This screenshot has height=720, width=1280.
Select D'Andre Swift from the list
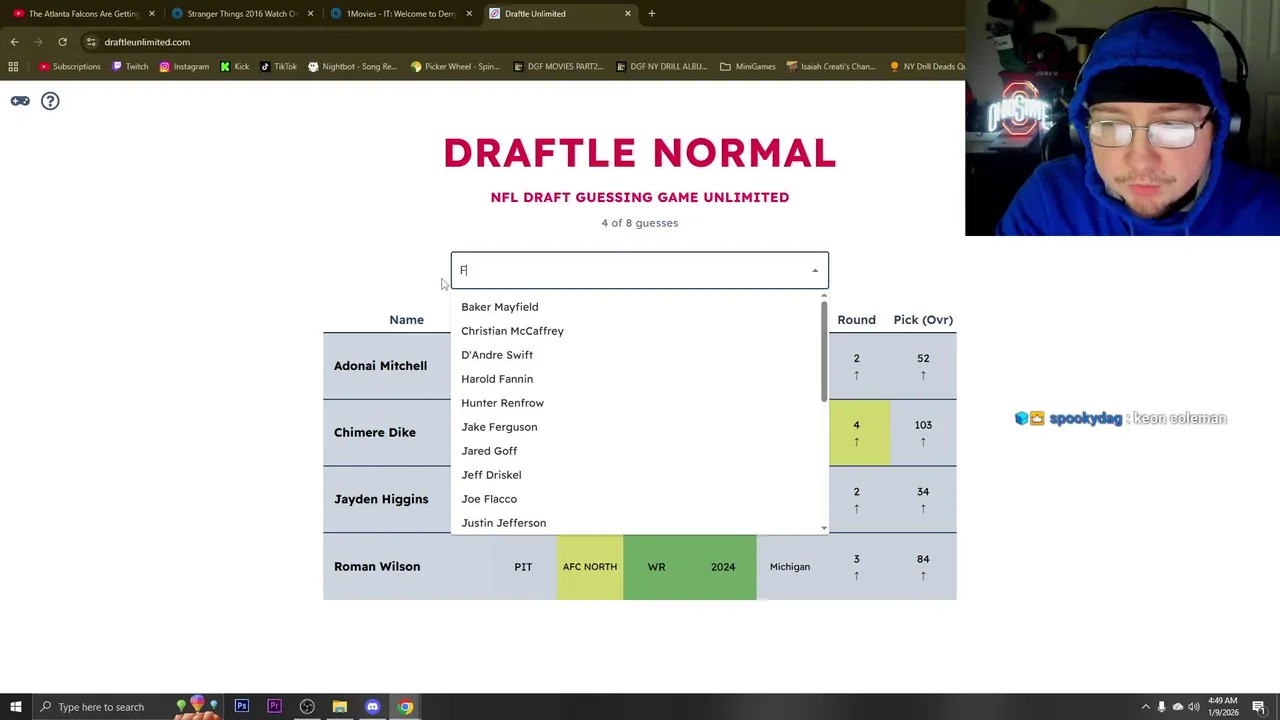coord(639,355)
